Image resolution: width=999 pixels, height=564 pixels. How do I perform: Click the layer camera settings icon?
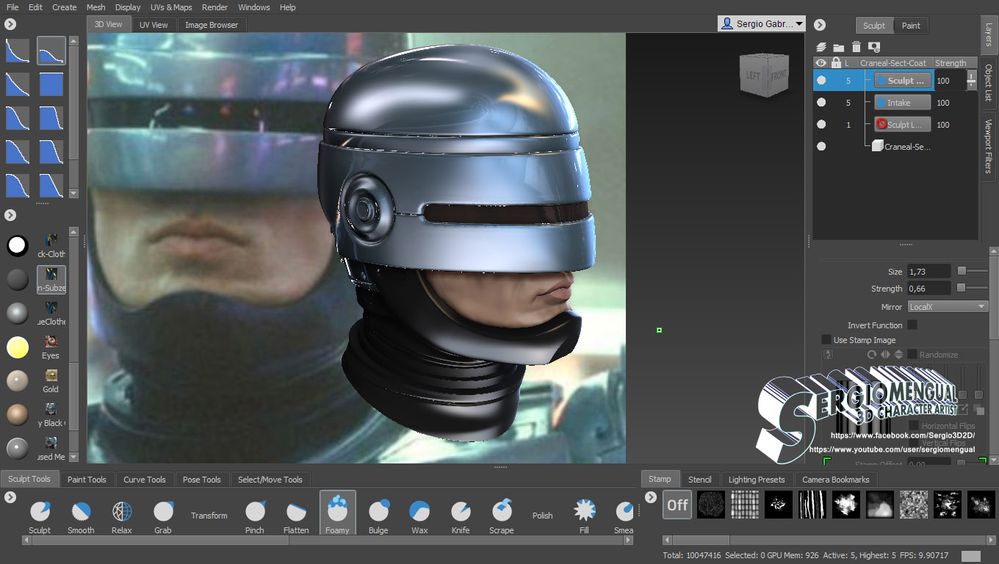click(874, 47)
